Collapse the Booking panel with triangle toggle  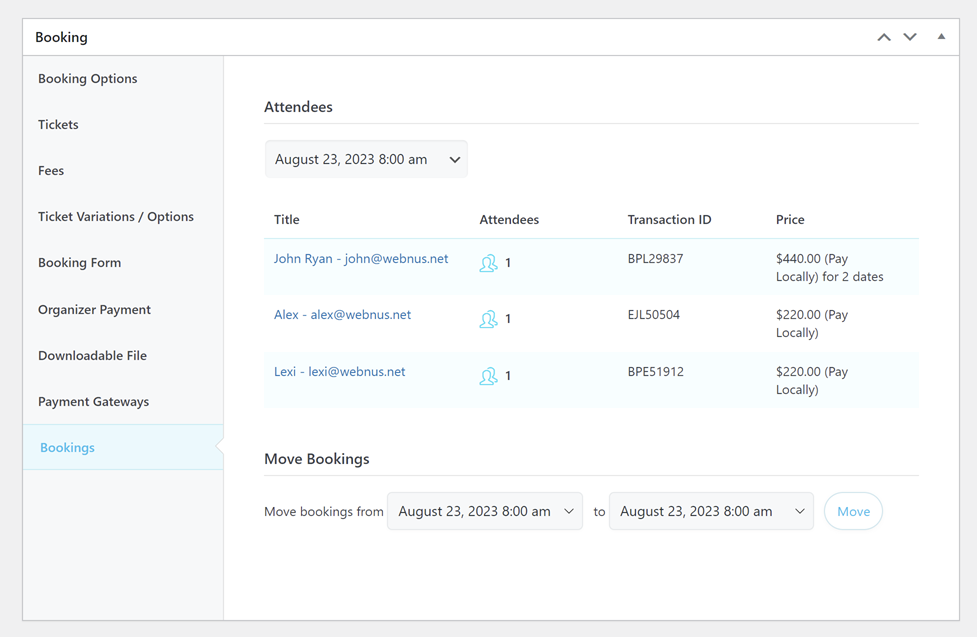(941, 37)
